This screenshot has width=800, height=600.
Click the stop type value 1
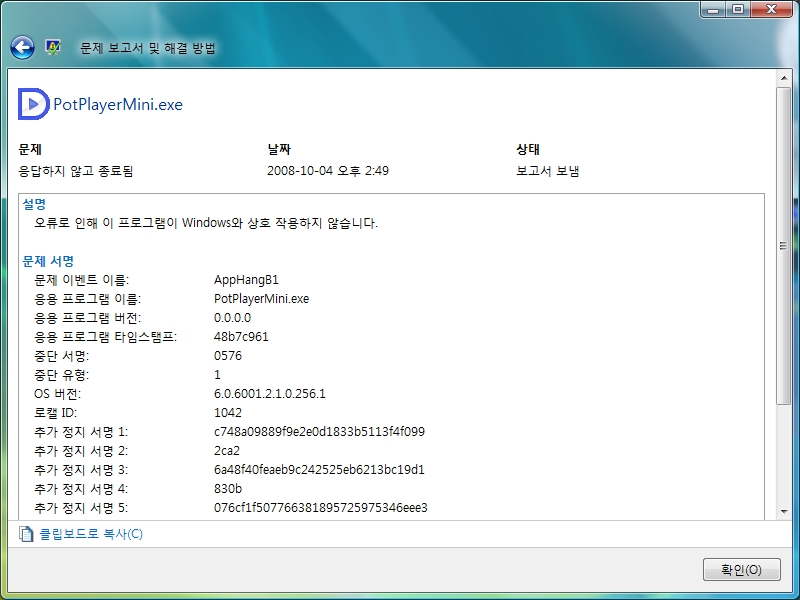coord(217,374)
